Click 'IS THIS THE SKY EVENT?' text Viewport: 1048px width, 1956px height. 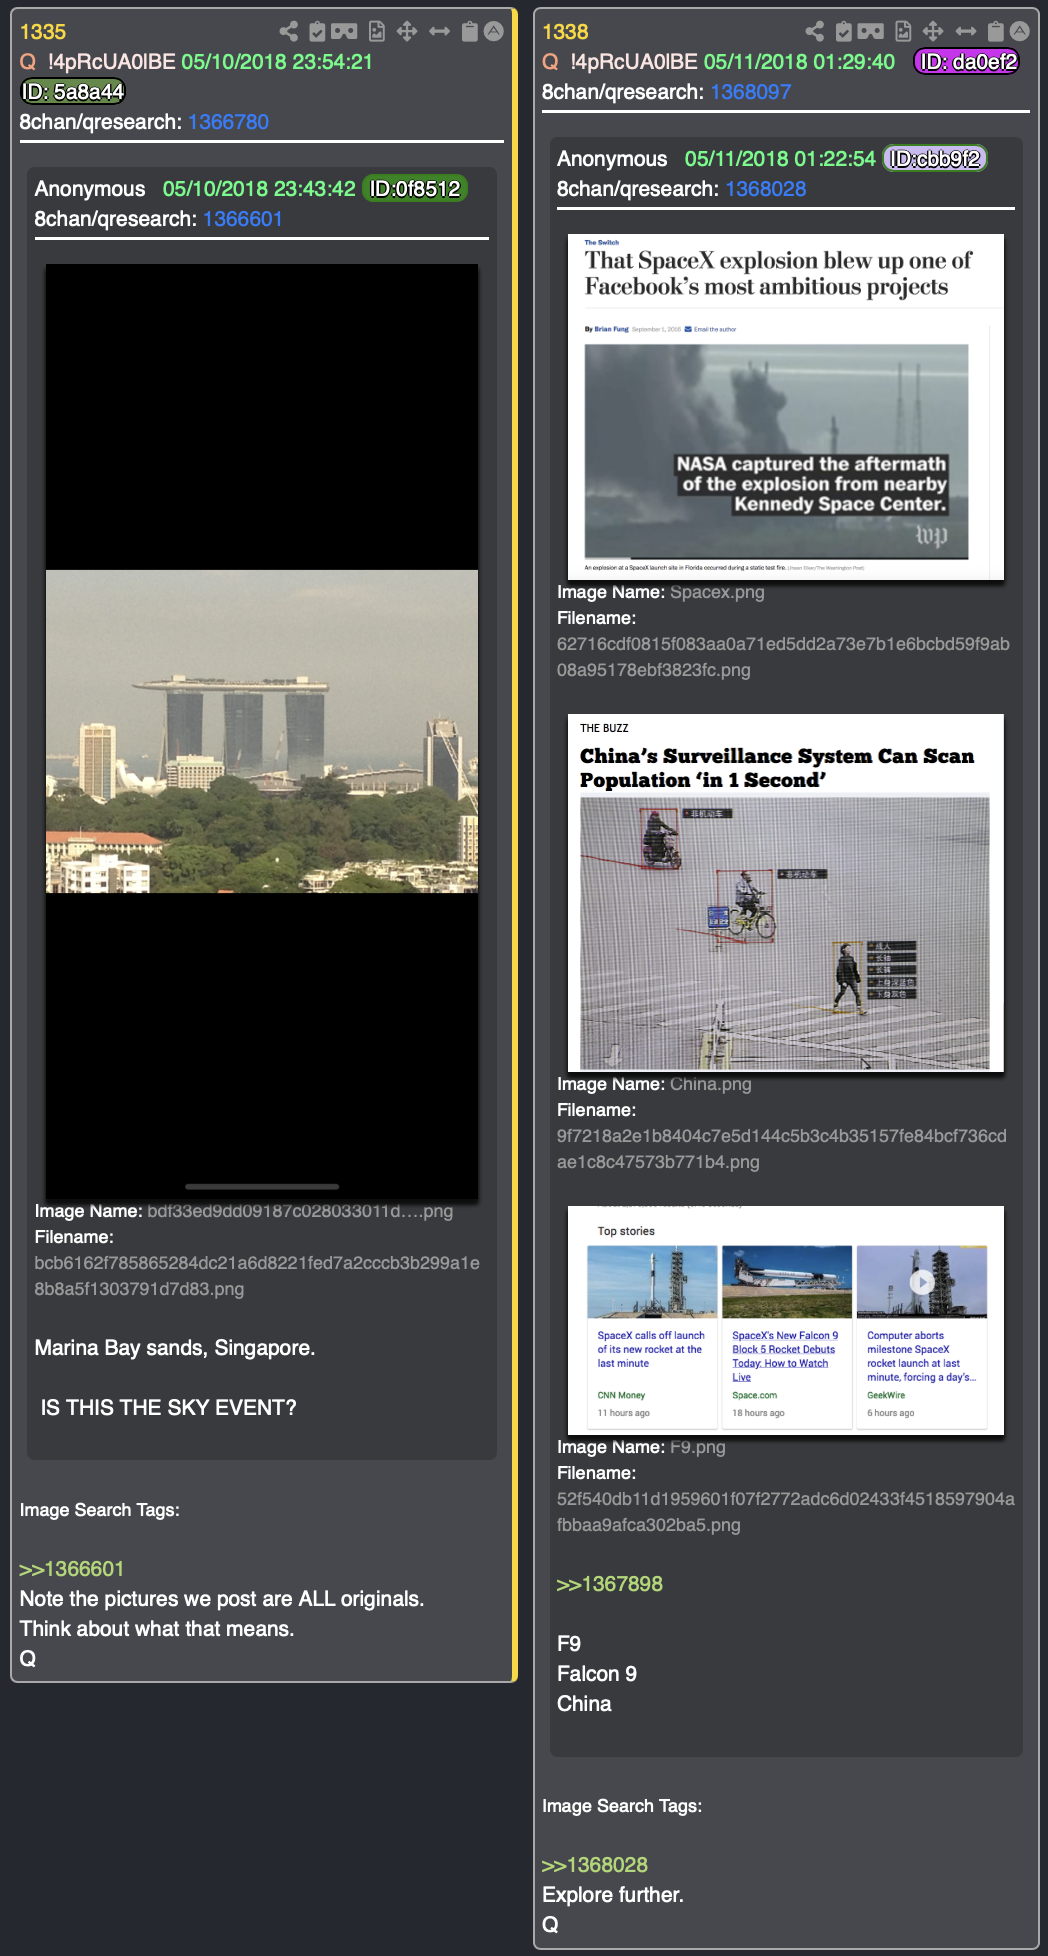168,1408
